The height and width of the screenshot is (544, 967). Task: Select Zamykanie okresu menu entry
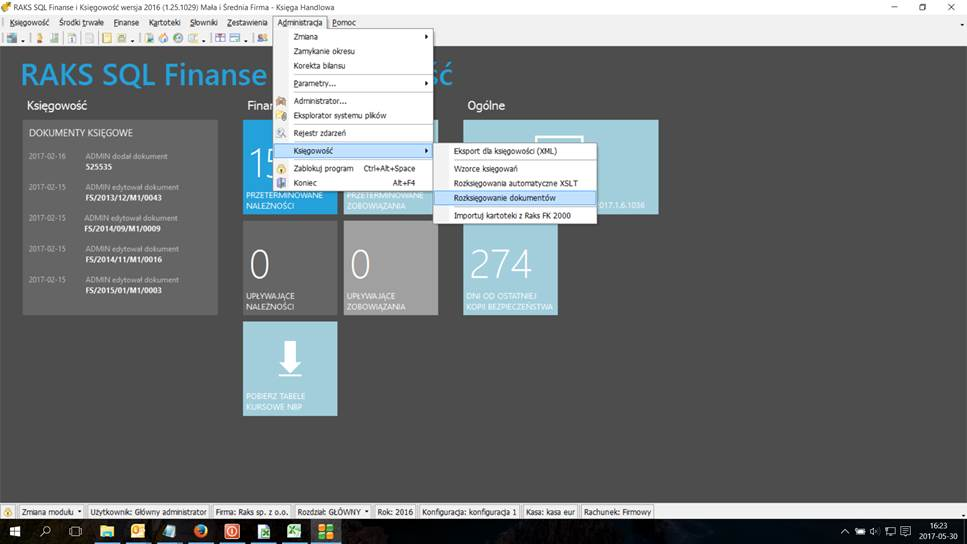(324, 51)
